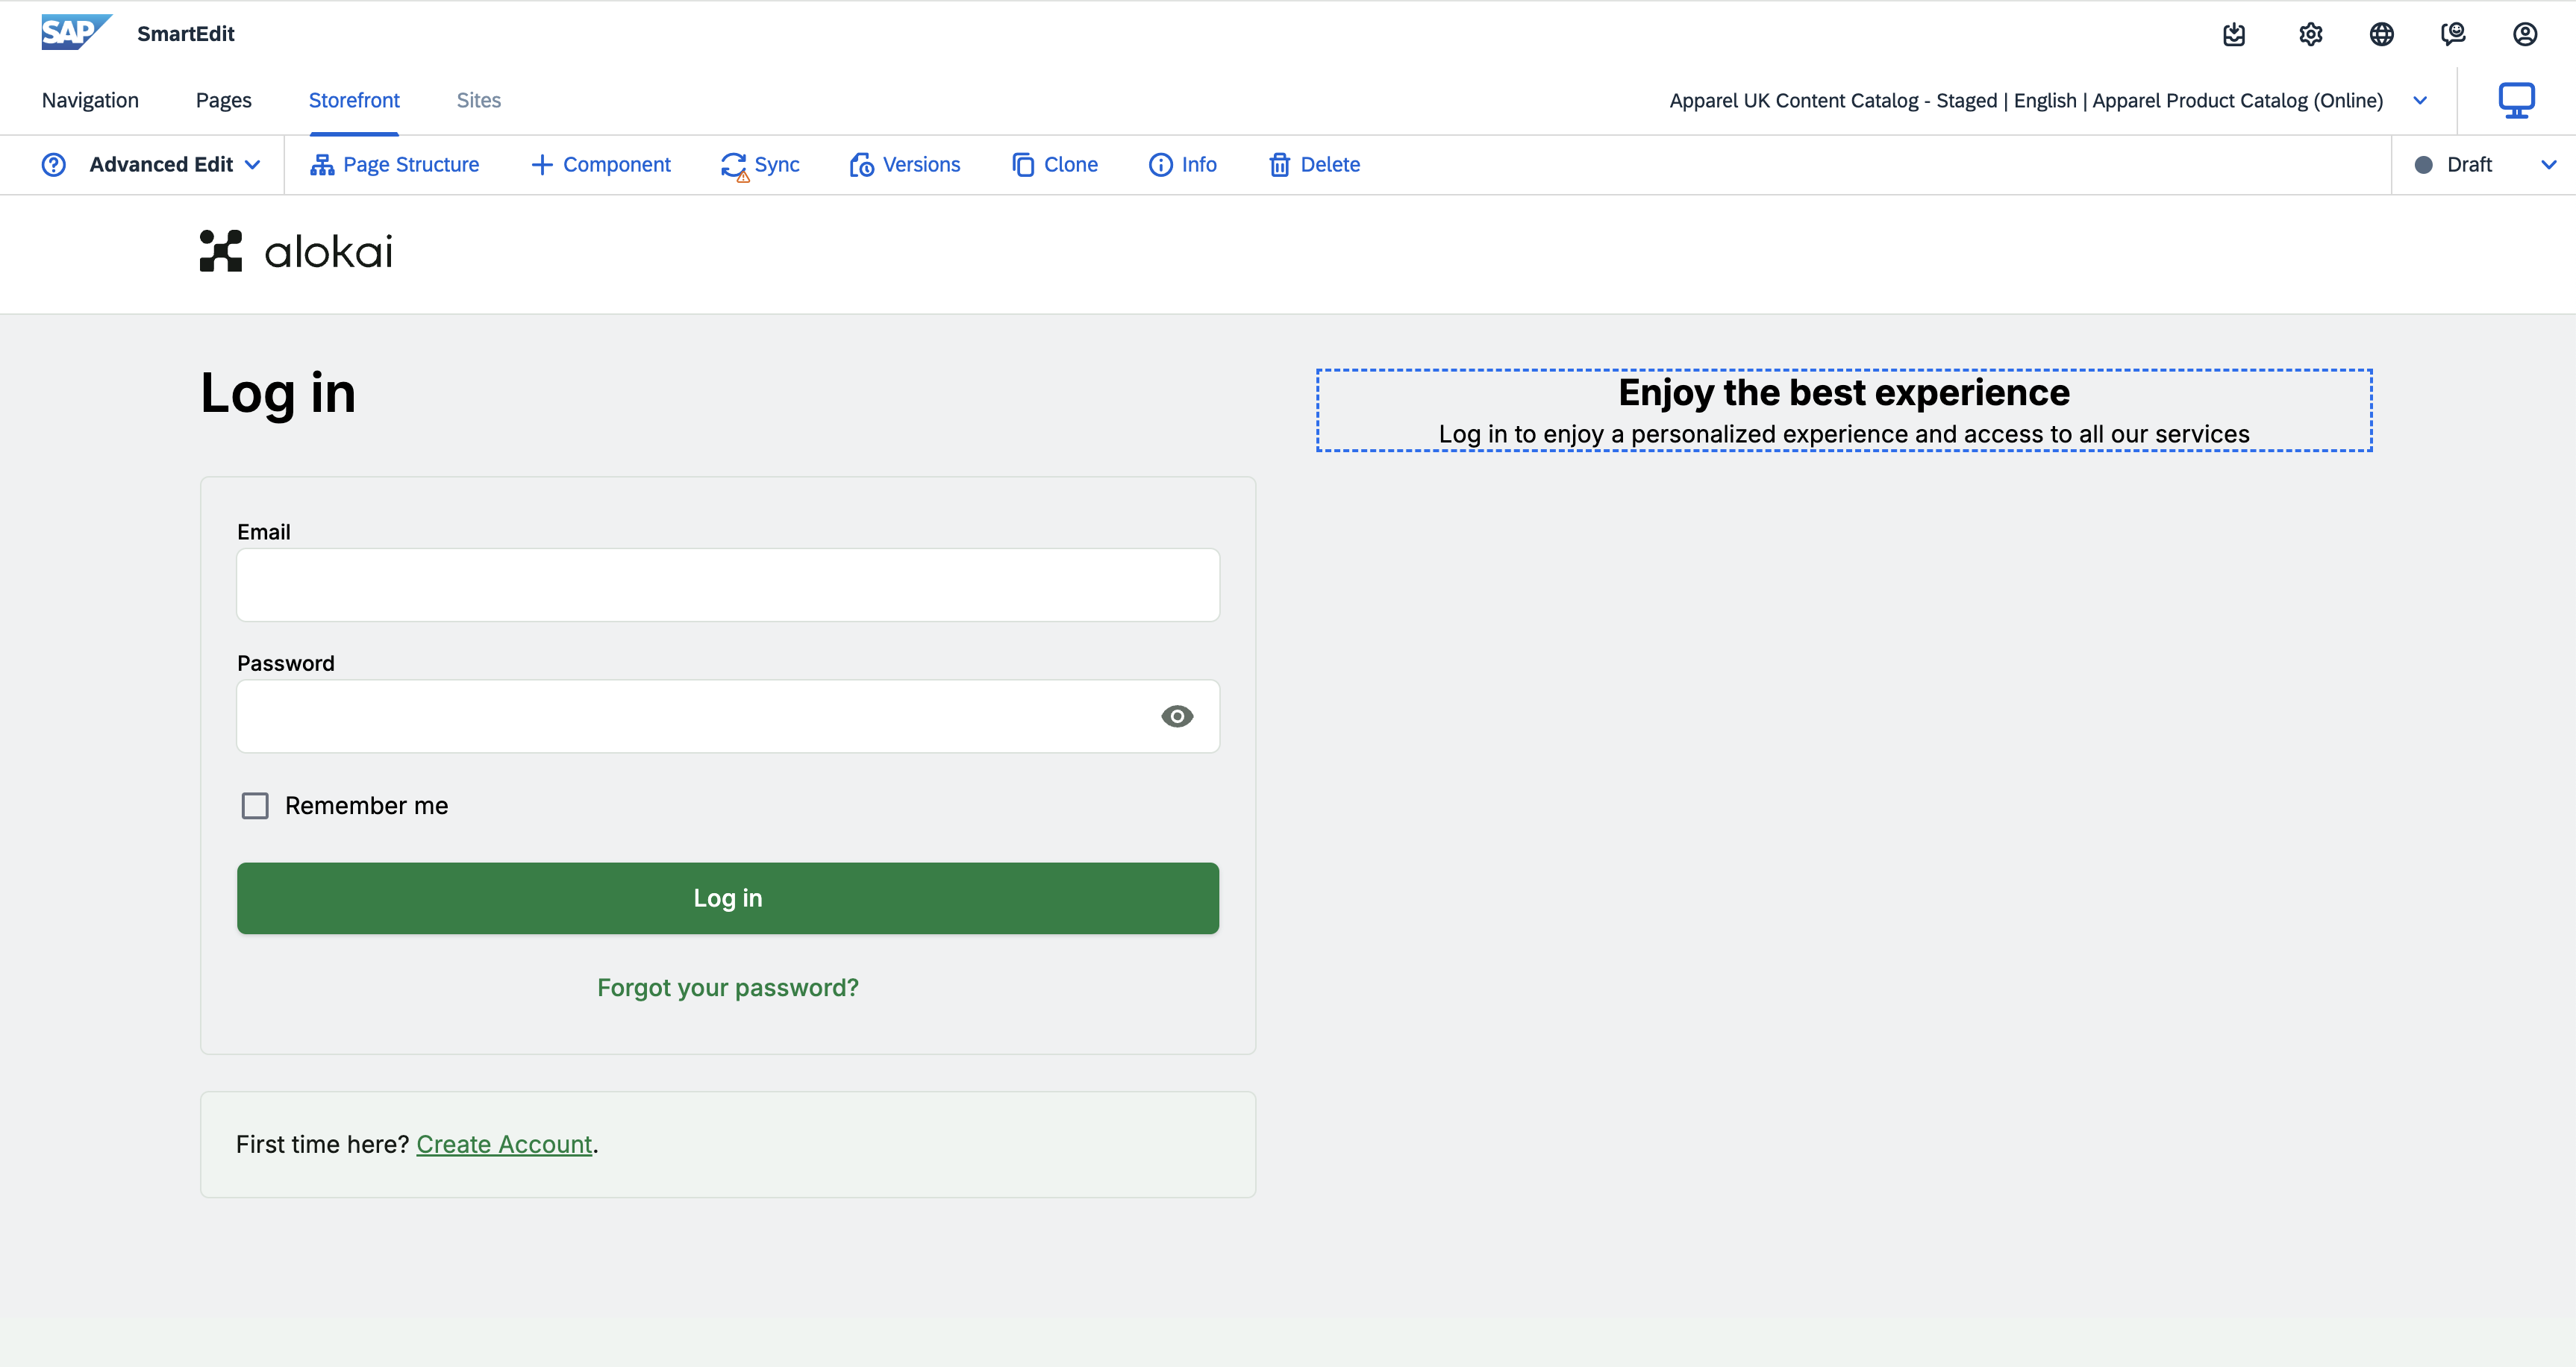Click the Log in page heading
This screenshot has width=2576, height=1367.
[278, 393]
